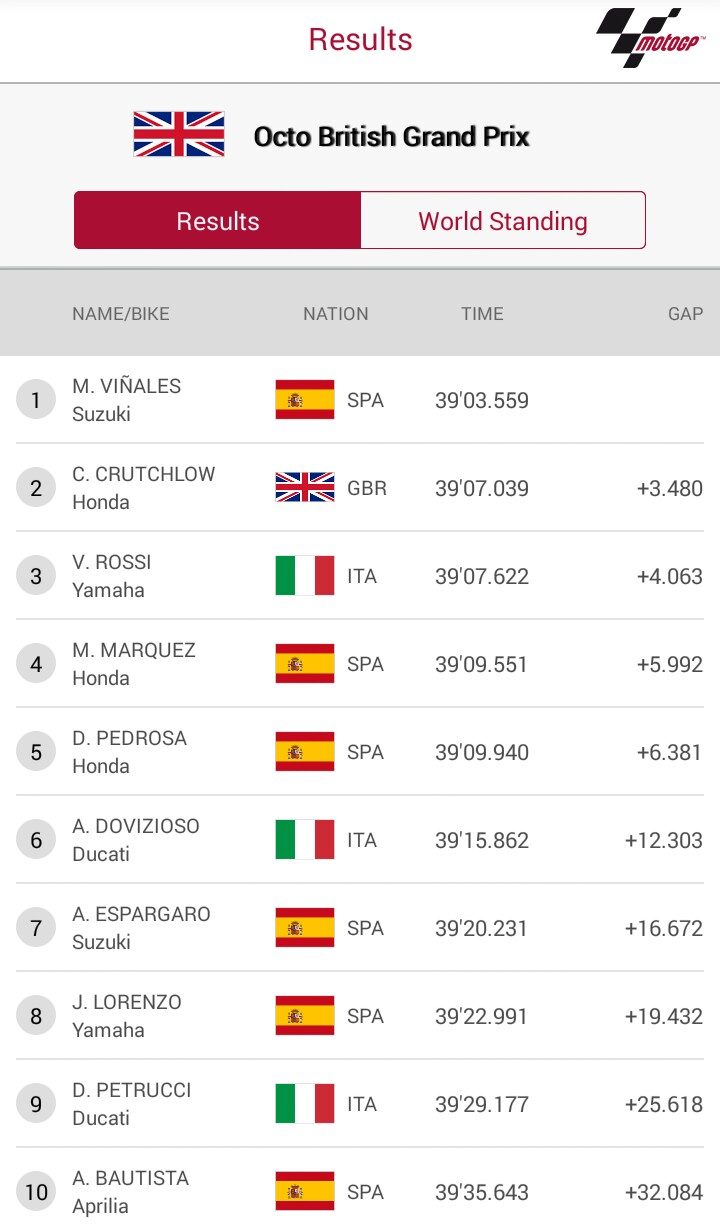Tap the TIME column header
Screen dimensions: 720x1224
[x=482, y=314]
